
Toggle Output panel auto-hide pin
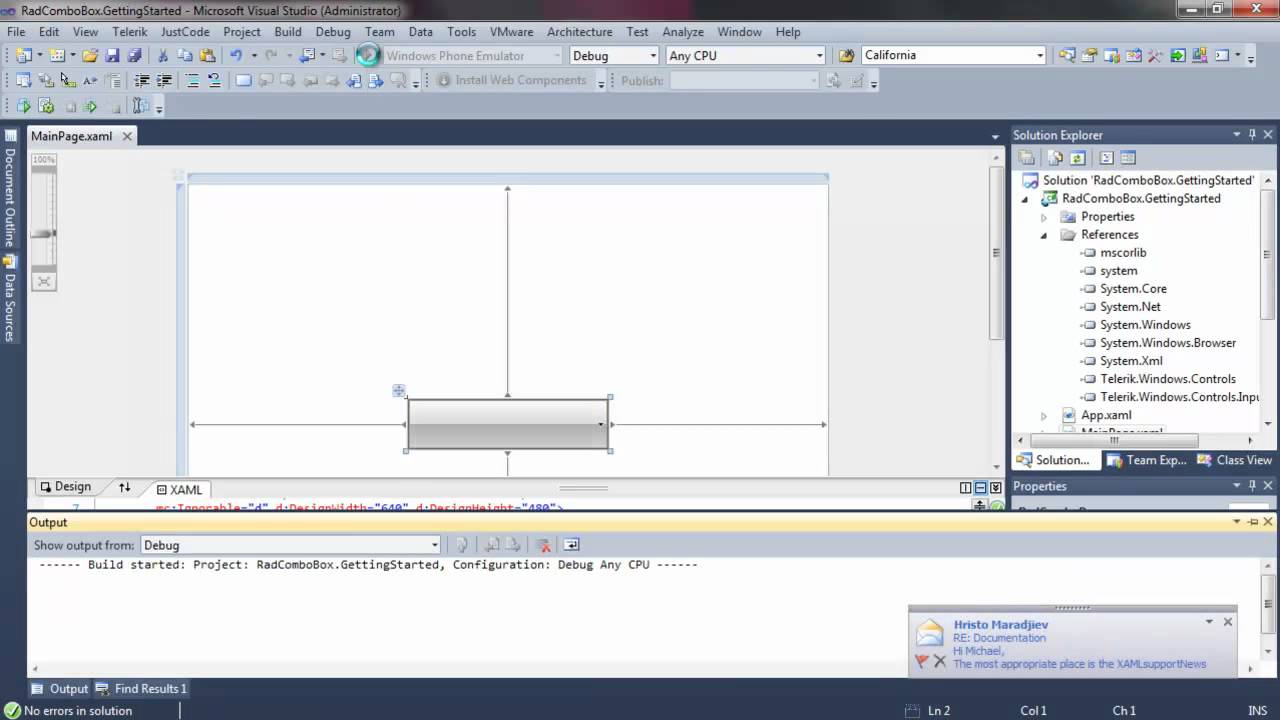click(x=1252, y=522)
